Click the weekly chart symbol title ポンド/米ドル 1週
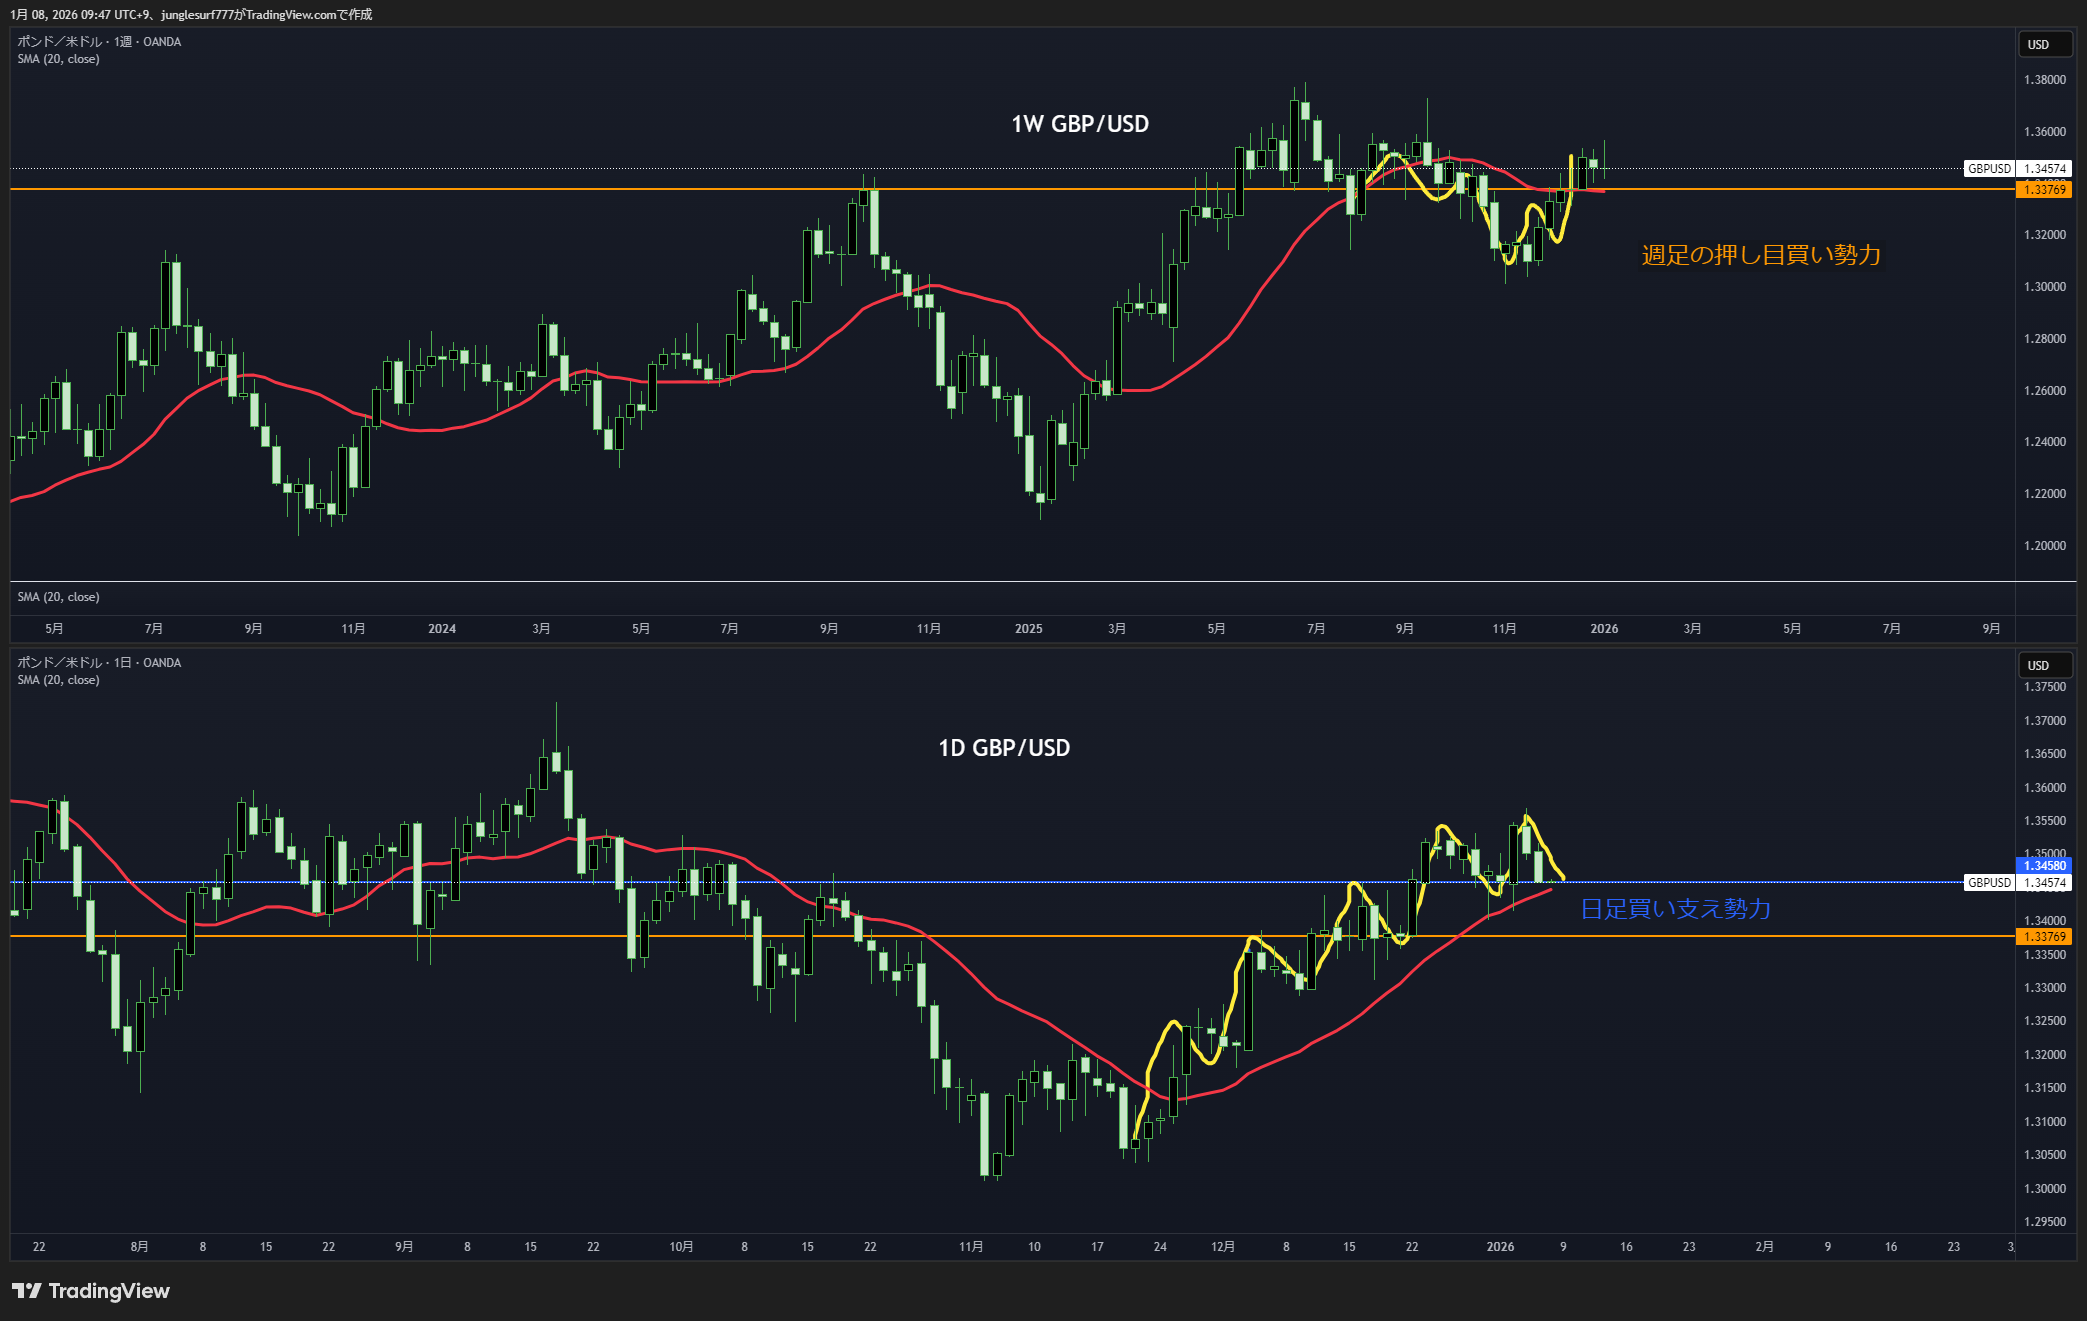This screenshot has width=2087, height=1321. click(99, 41)
